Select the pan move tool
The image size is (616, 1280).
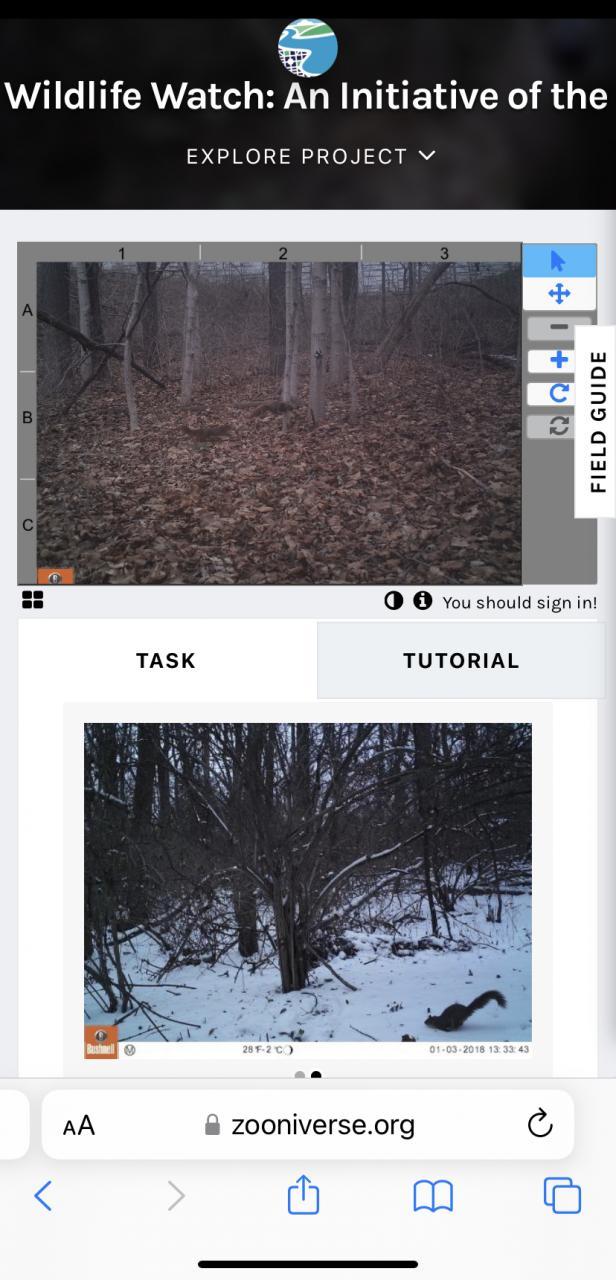559,294
